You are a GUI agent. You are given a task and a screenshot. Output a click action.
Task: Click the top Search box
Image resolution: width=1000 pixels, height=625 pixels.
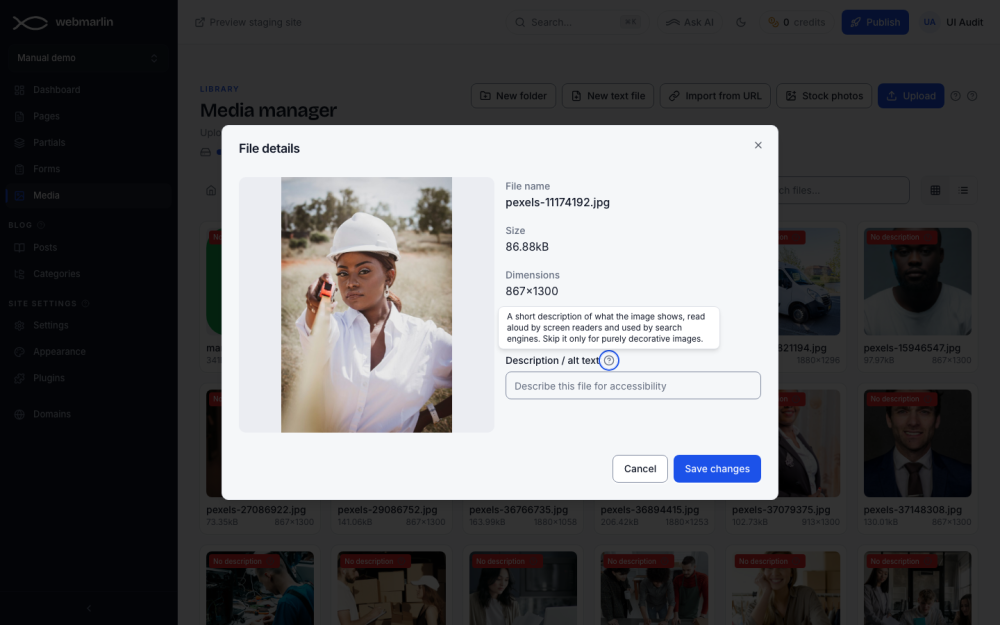[577, 22]
